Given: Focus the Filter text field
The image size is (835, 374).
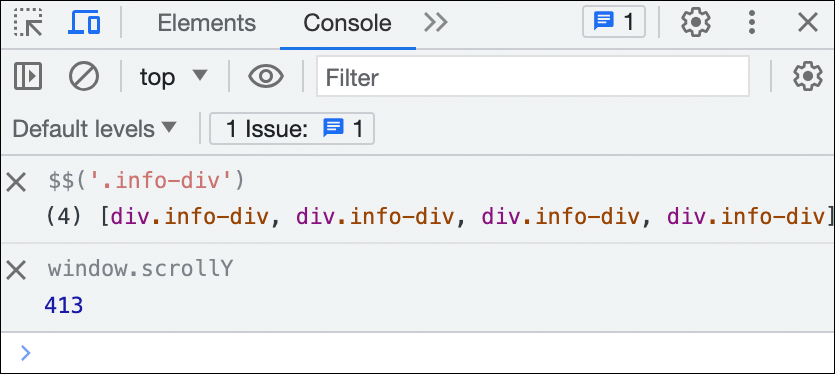Looking at the screenshot, I should point(533,77).
